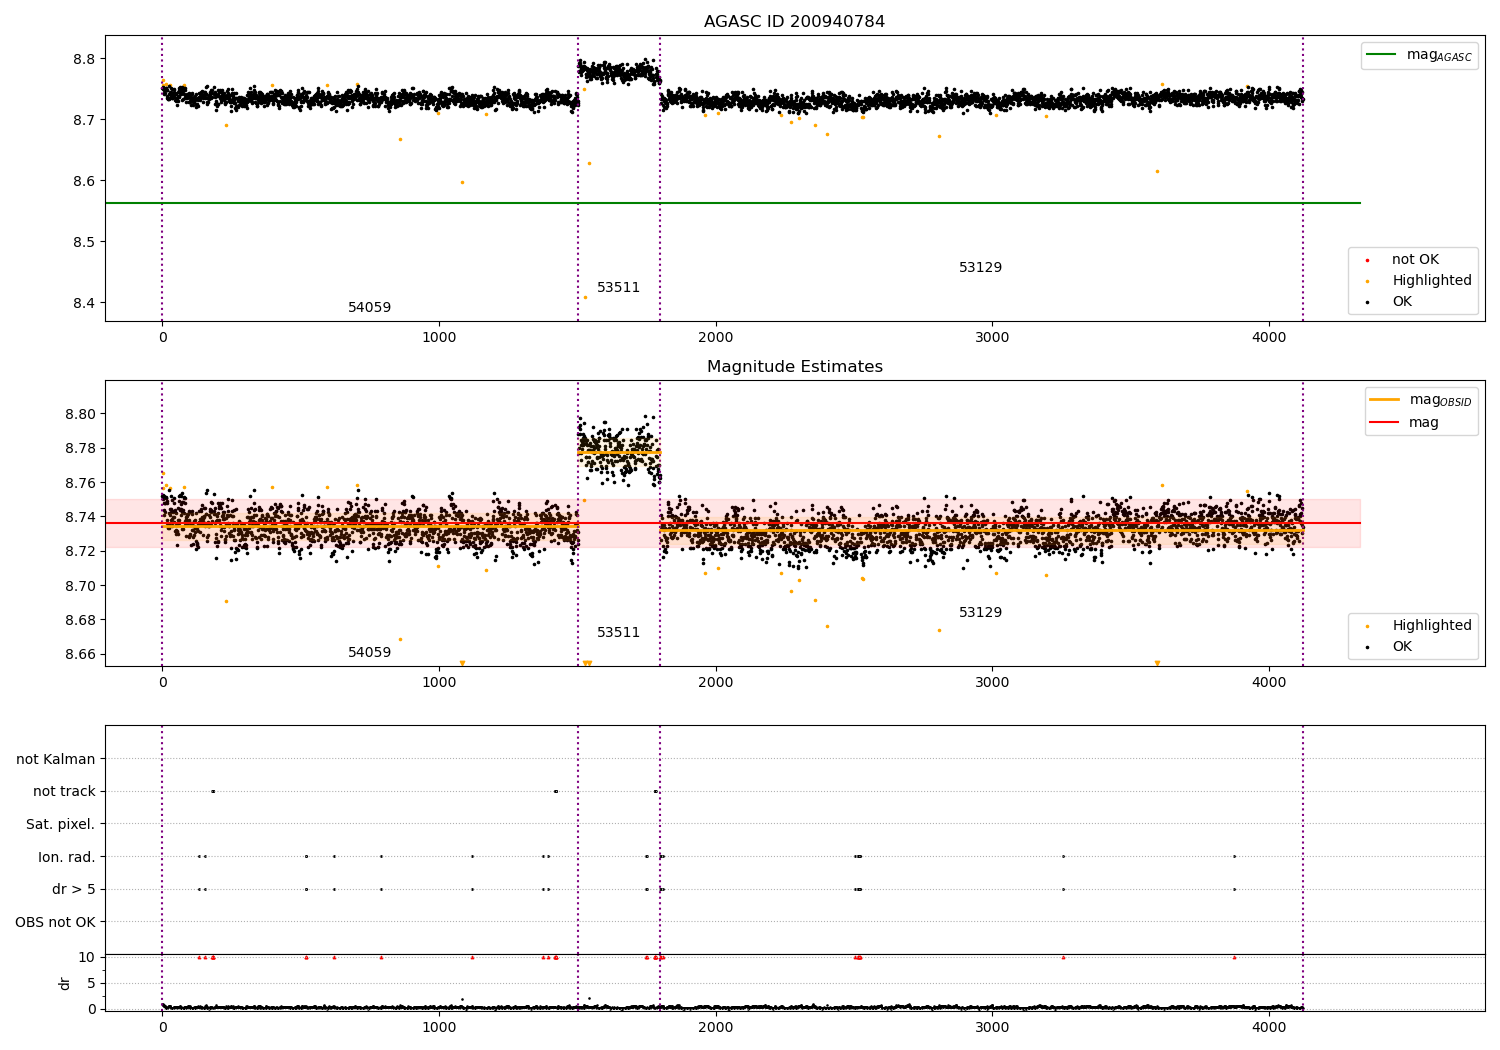The height and width of the screenshot is (1050, 1500).
Task: Click the '8.4' y-tick of the top plot
Action: (x=84, y=303)
